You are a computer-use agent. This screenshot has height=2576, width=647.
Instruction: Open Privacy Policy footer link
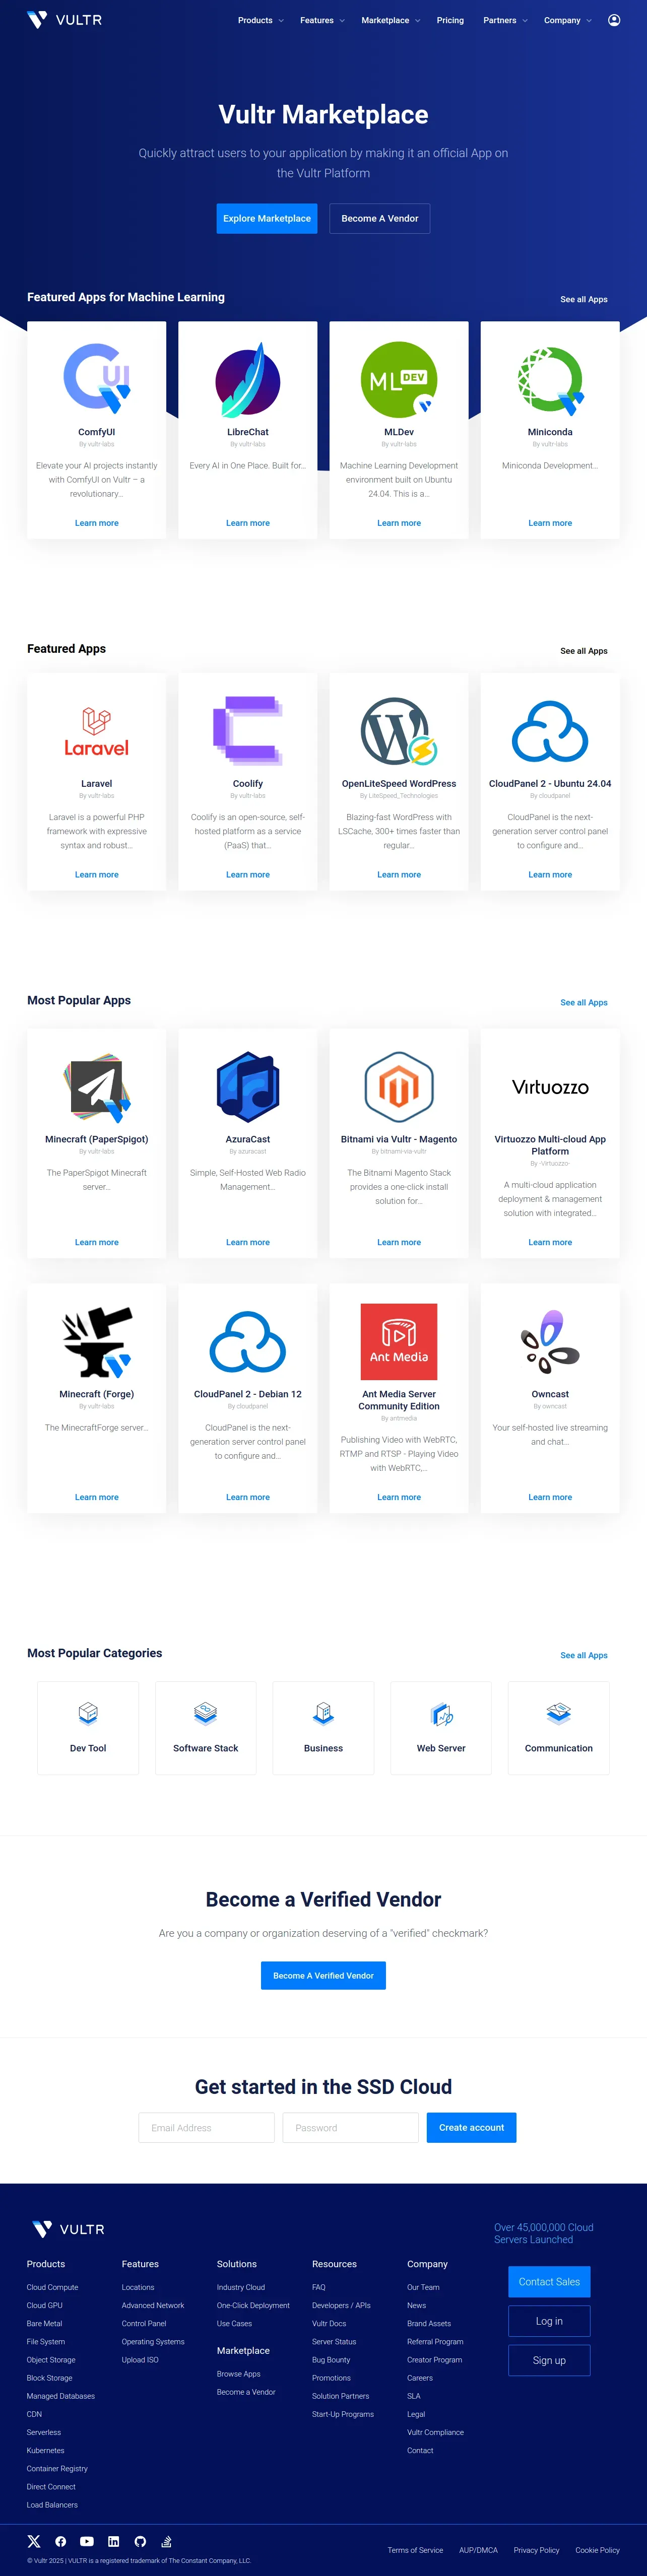(x=537, y=2550)
